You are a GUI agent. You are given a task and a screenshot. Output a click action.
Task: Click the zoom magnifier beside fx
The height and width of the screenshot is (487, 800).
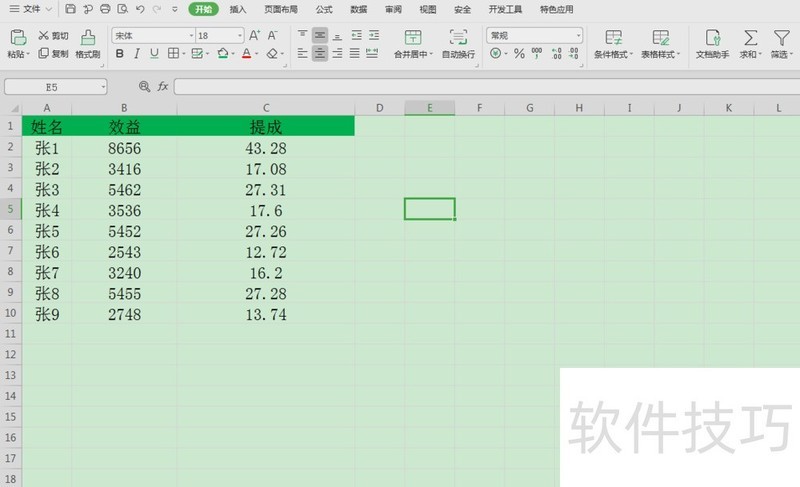click(144, 87)
